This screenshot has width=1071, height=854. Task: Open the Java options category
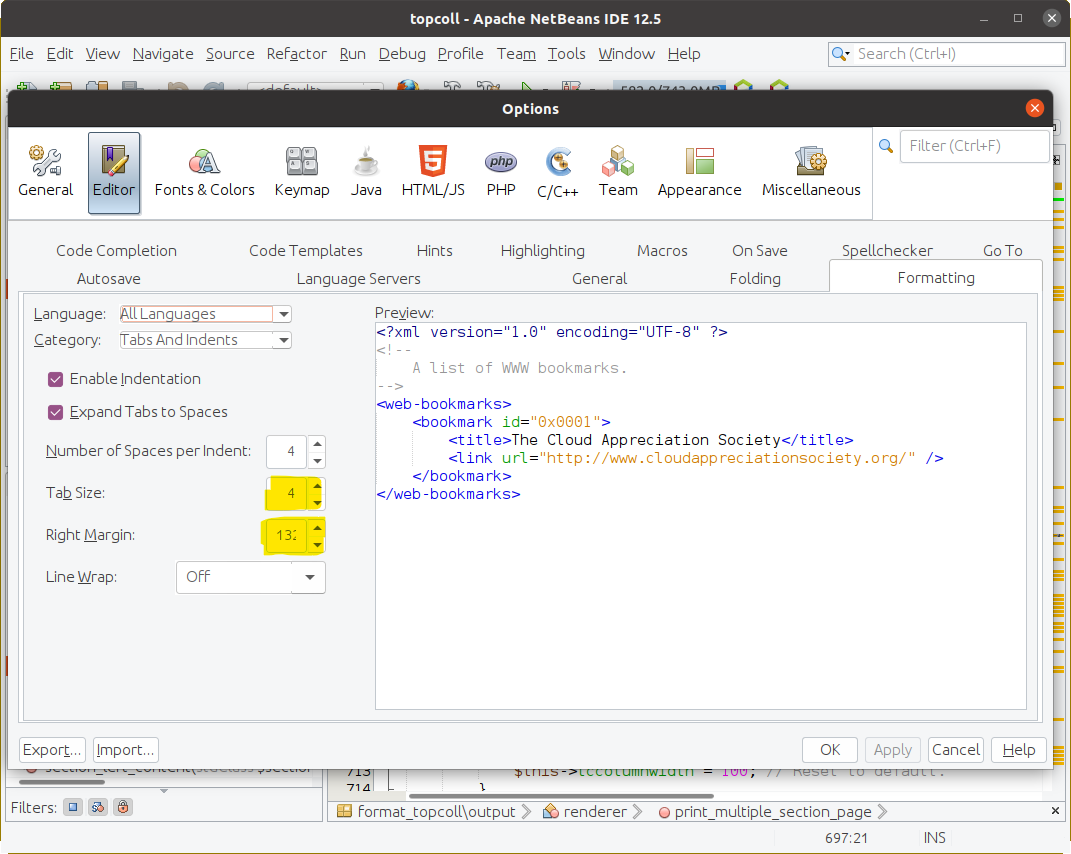point(366,172)
